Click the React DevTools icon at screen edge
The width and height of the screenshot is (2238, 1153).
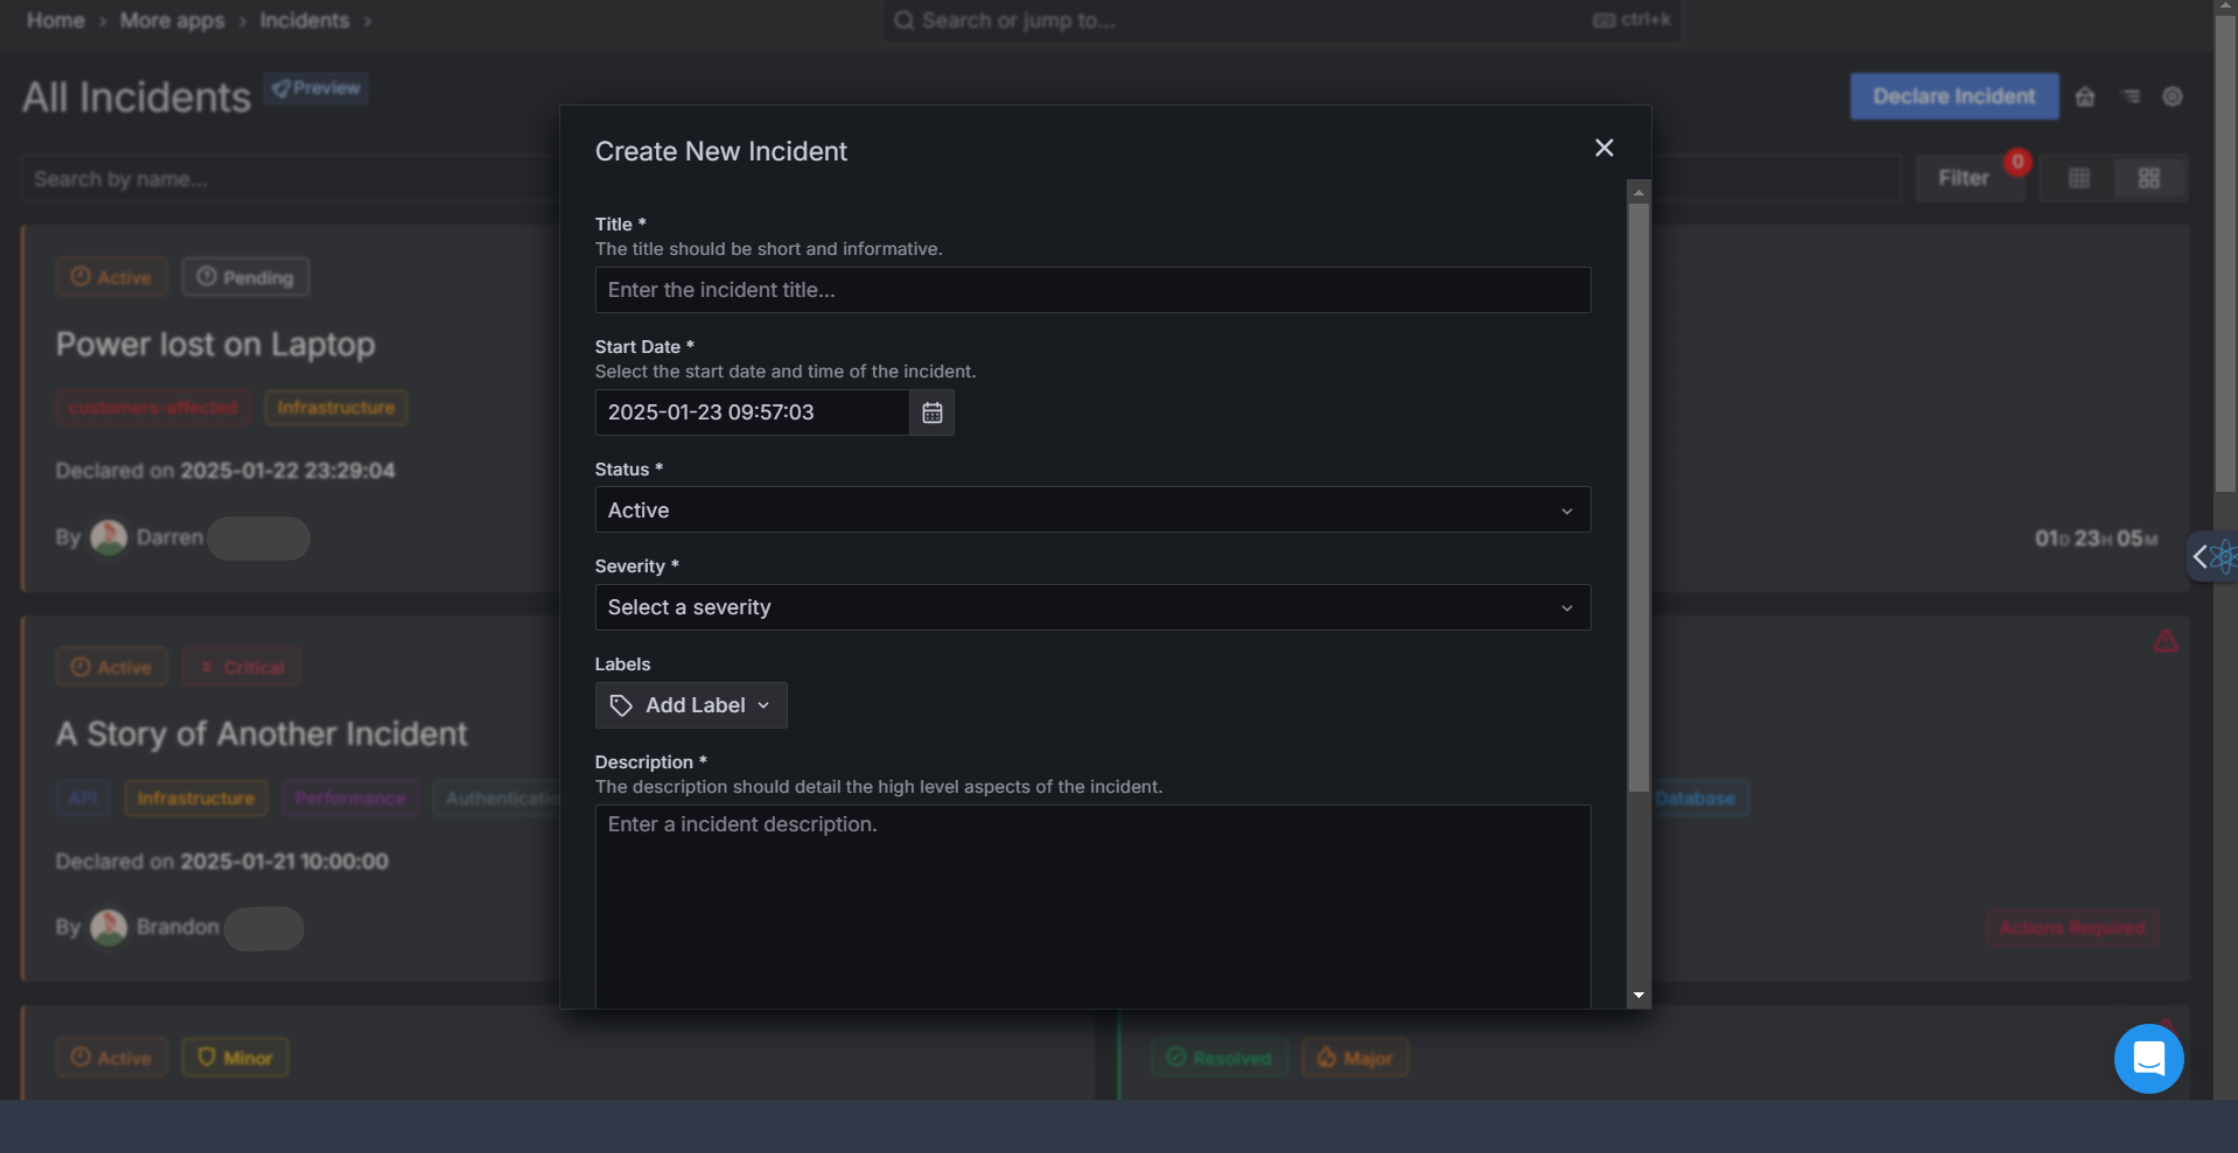[x=2224, y=556]
